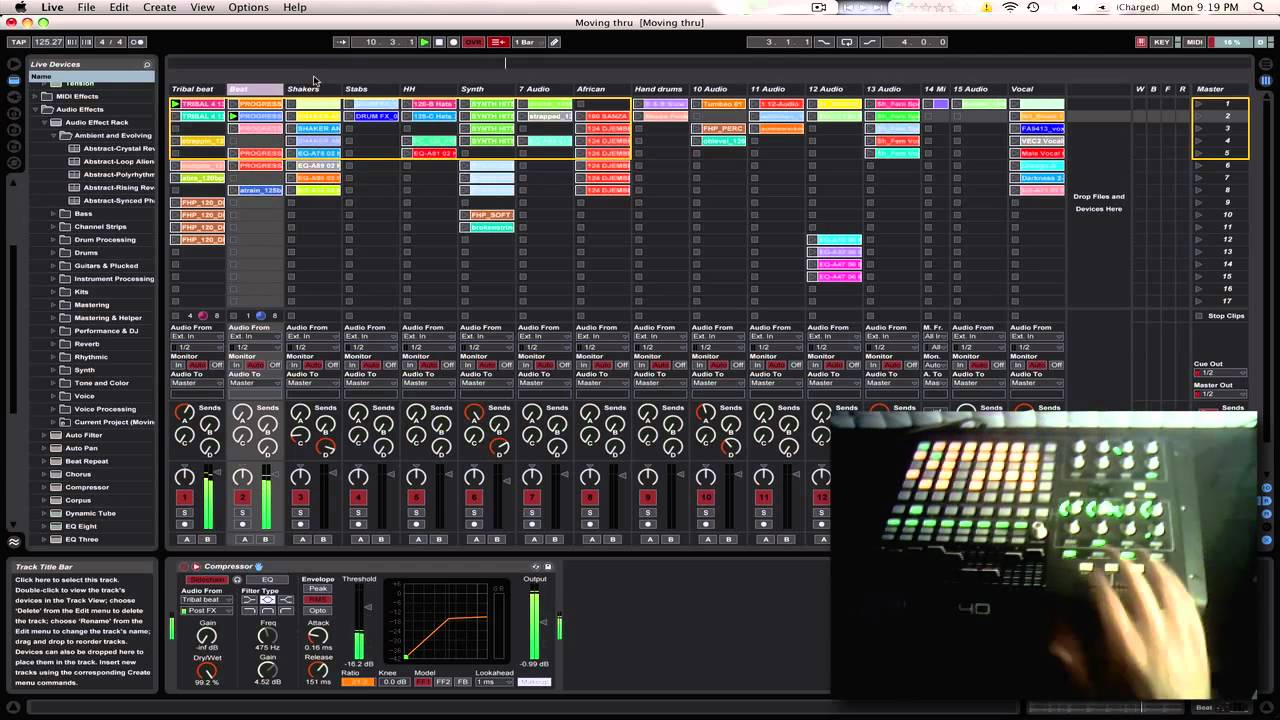Turn off the Compressor device activator
This screenshot has height=720, width=1280.
point(183,567)
